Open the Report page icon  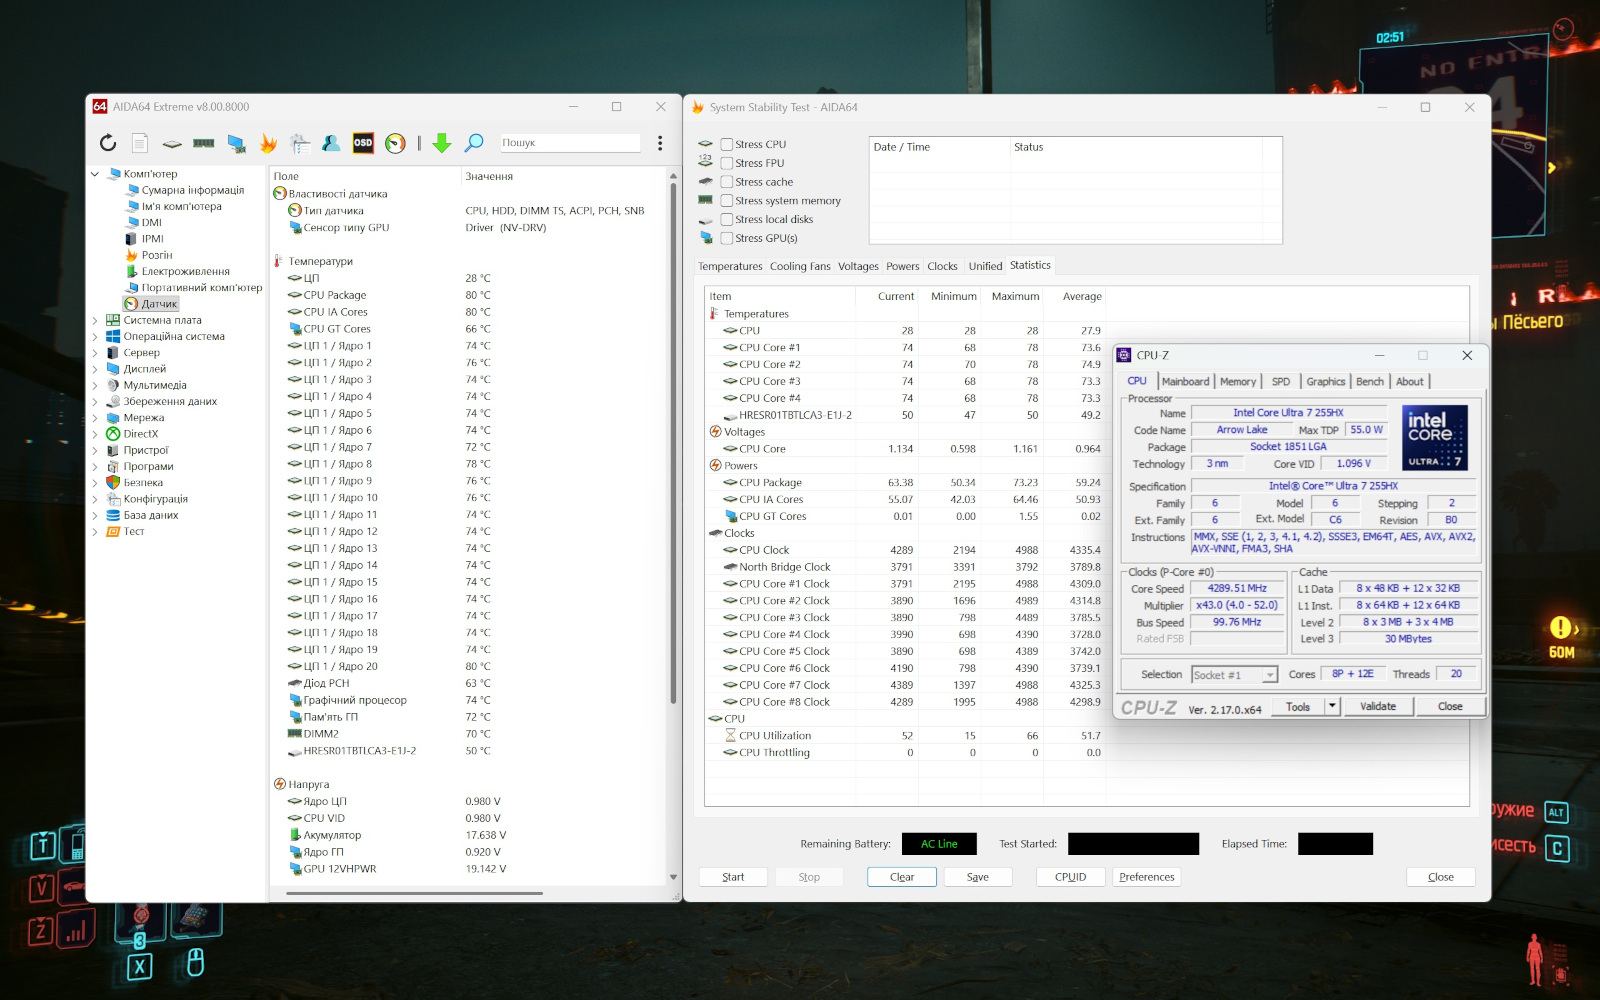click(140, 143)
